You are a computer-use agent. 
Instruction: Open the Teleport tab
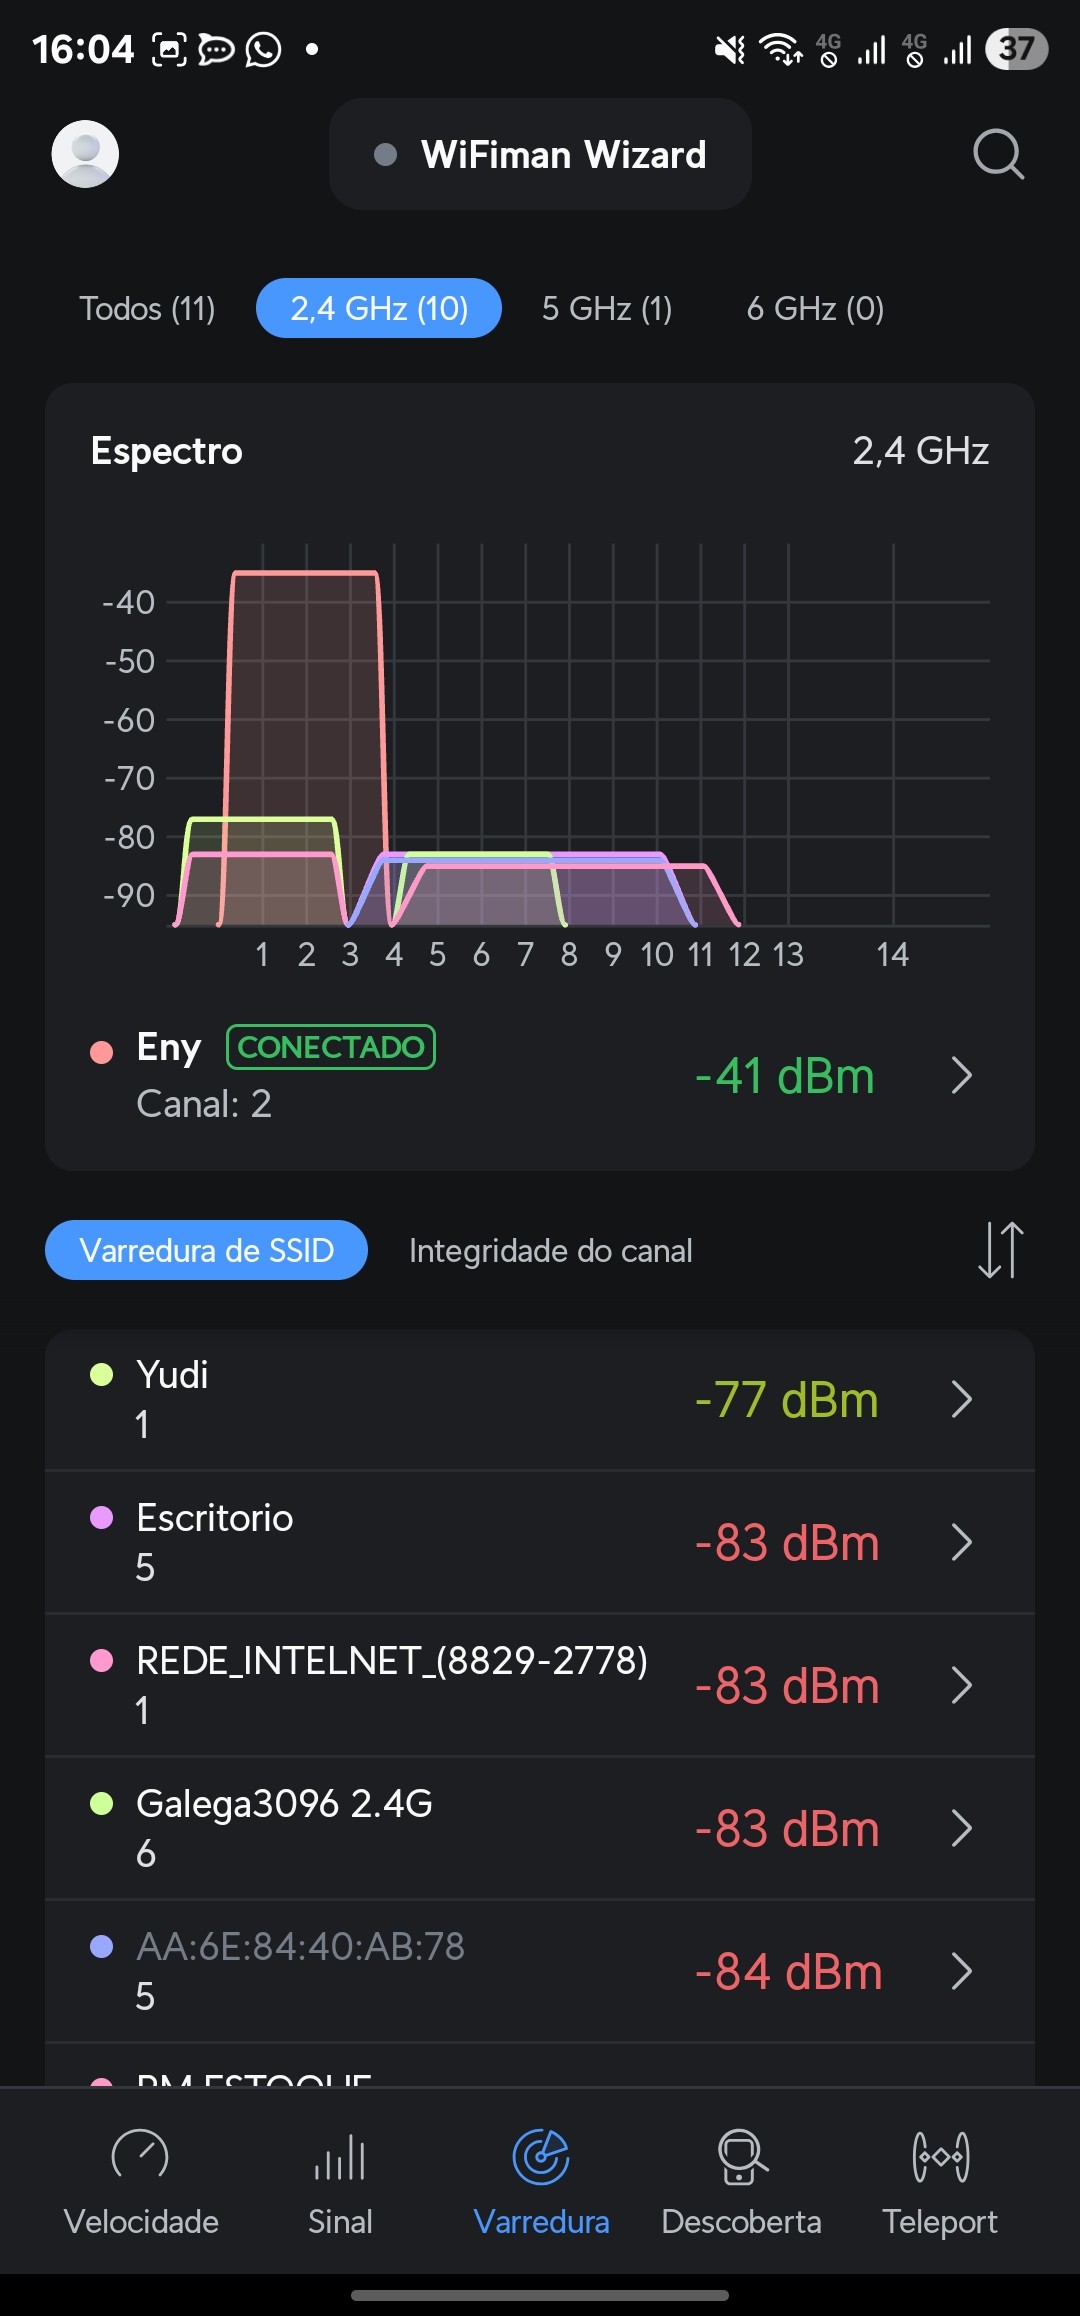940,2180
